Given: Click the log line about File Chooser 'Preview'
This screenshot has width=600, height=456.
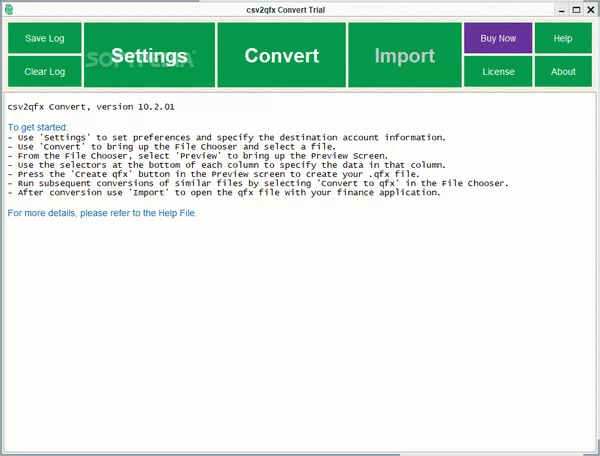Looking at the screenshot, I should point(198,156).
